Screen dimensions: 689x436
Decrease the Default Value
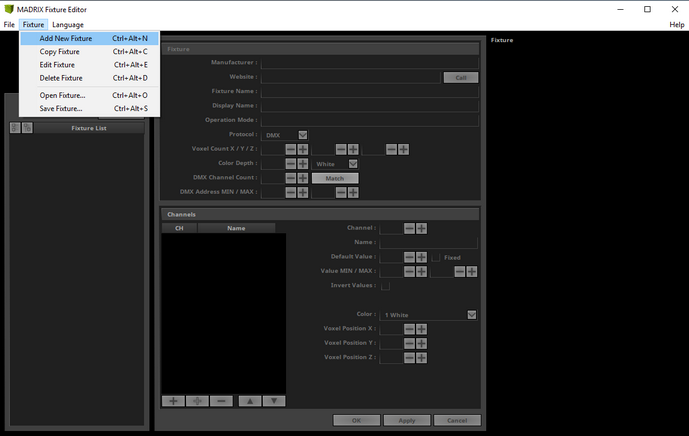(x=409, y=257)
